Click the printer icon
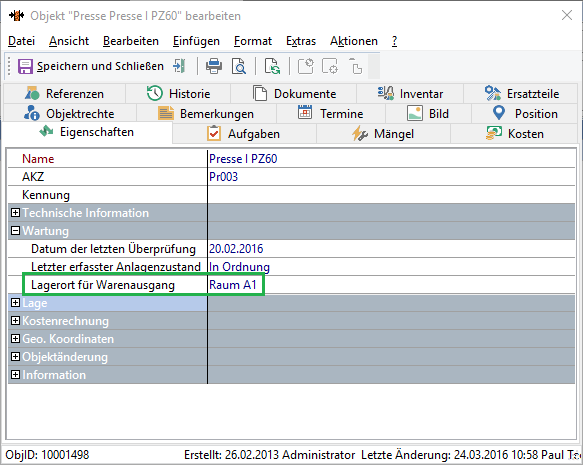Viewport: 583px width, 465px height. pyautogui.click(x=214, y=66)
